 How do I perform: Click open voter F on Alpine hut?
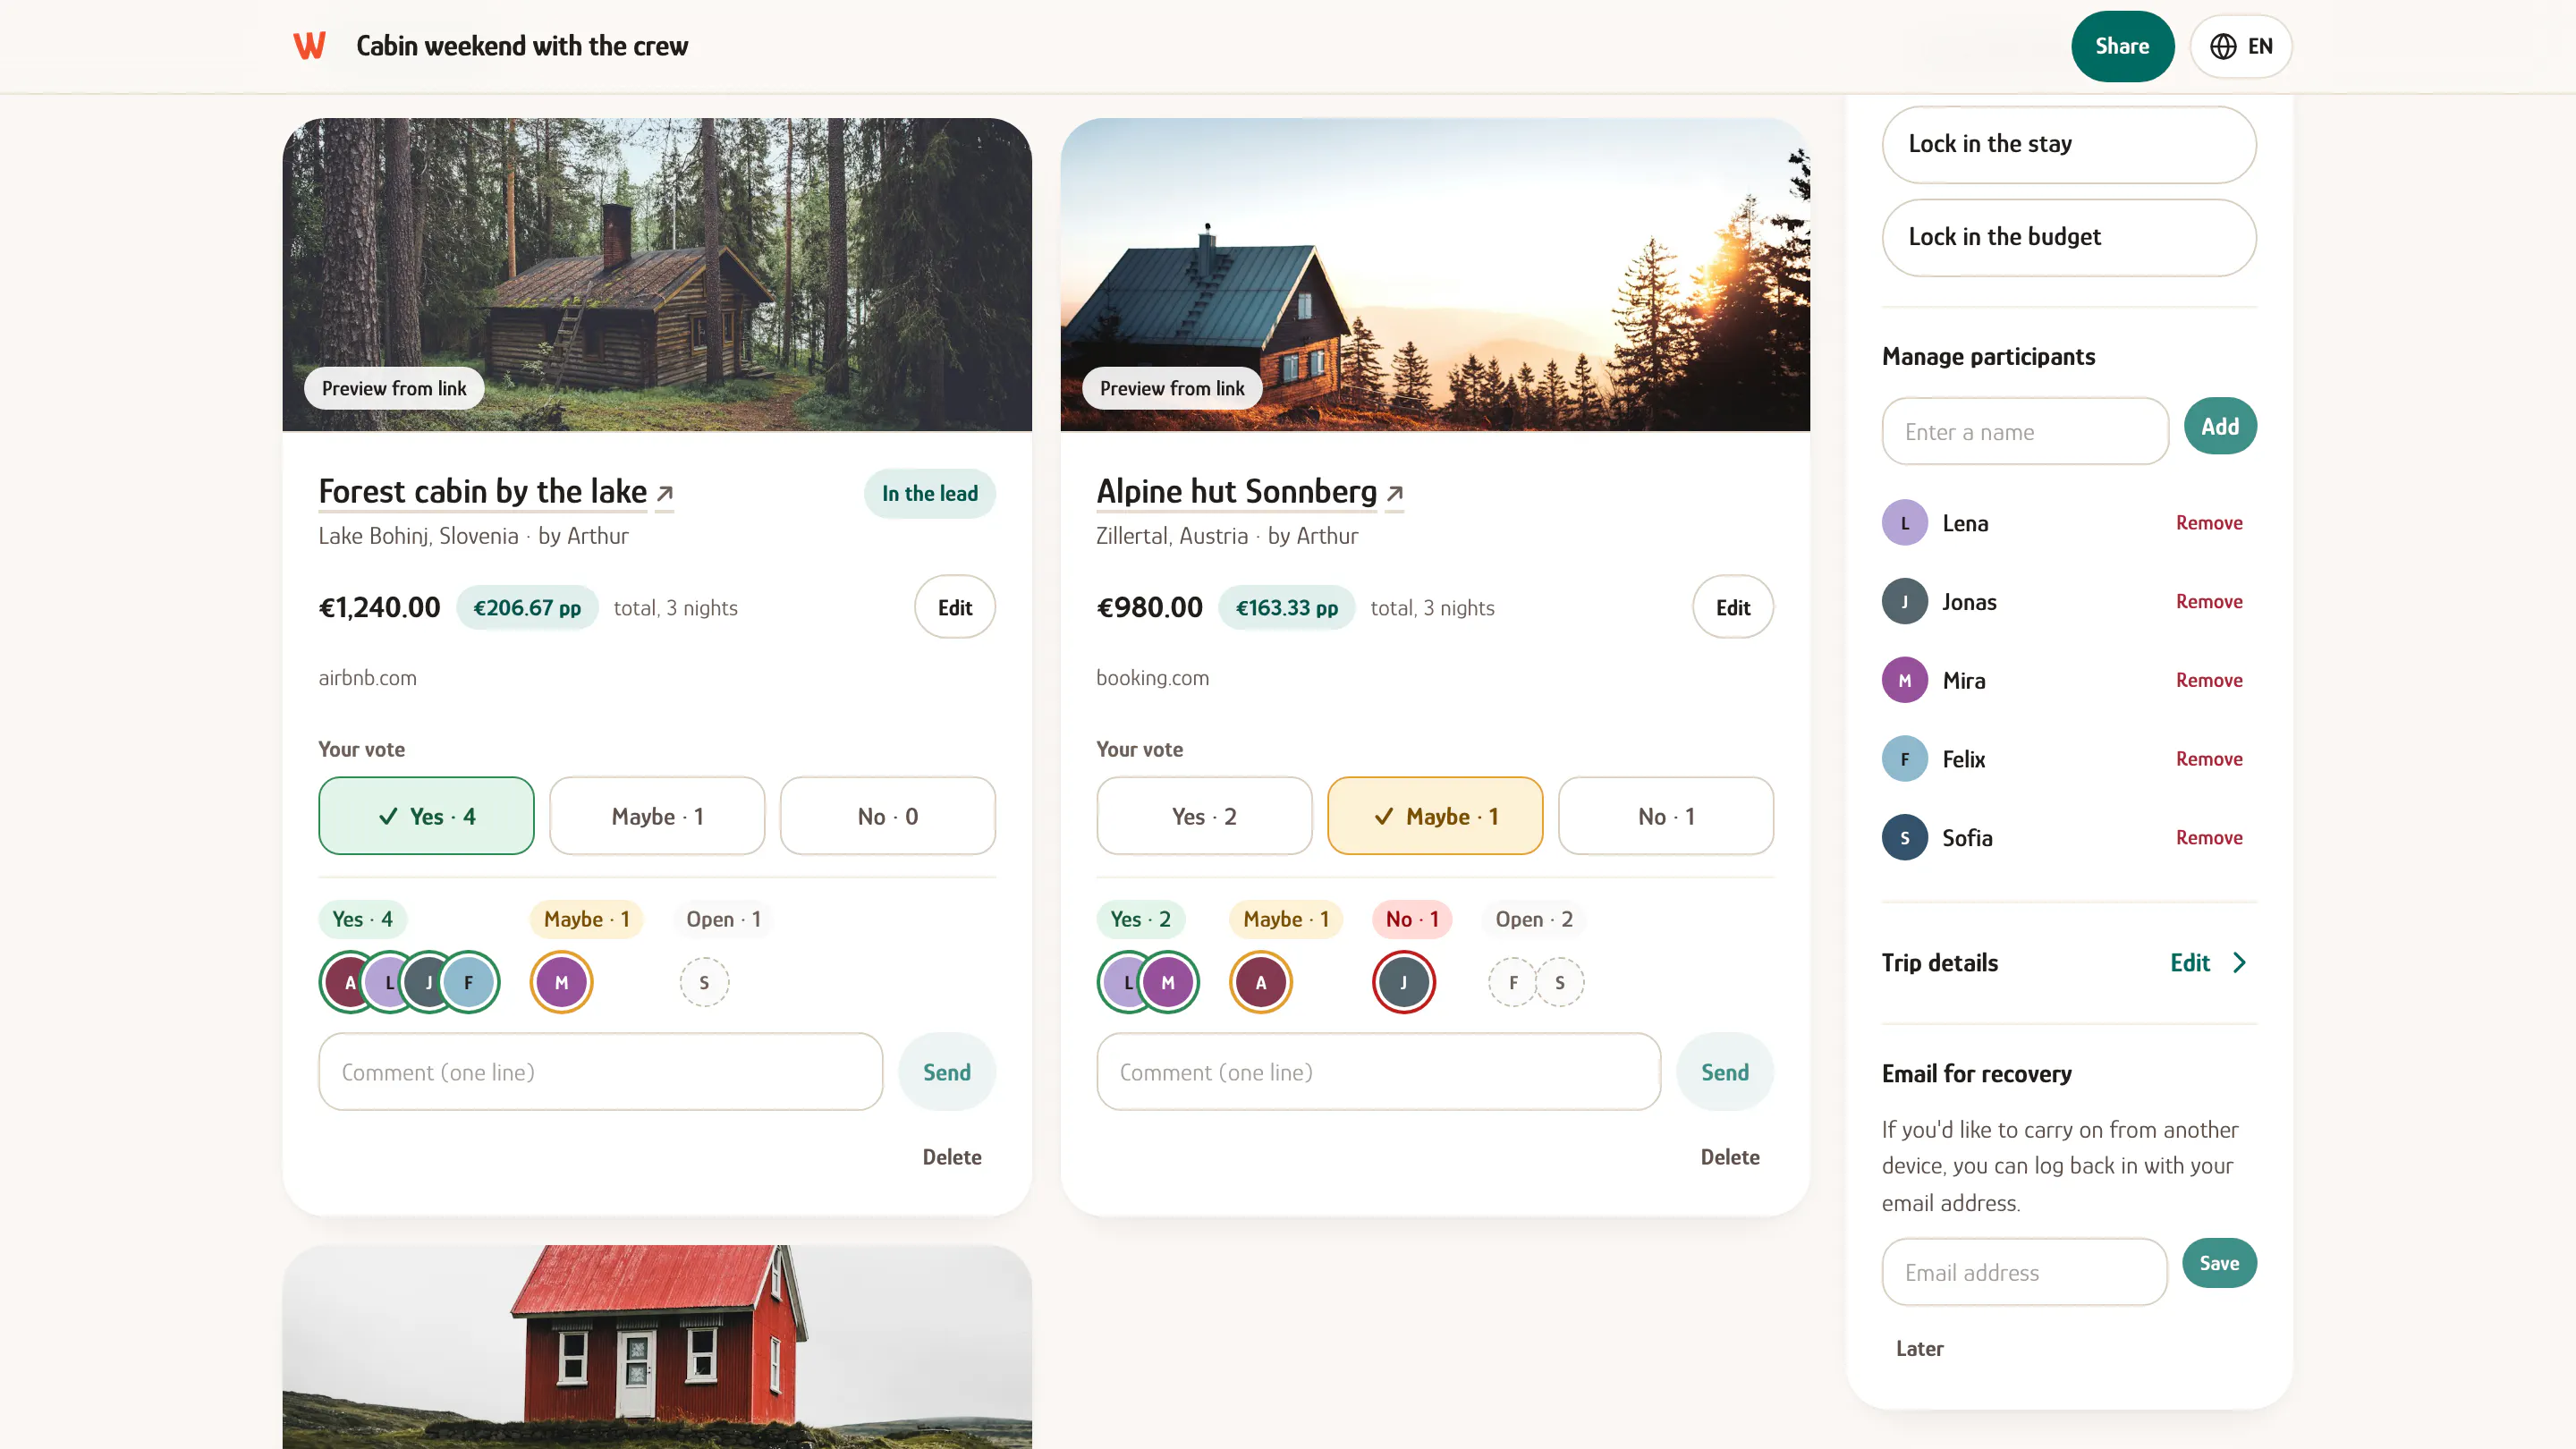1513,983
